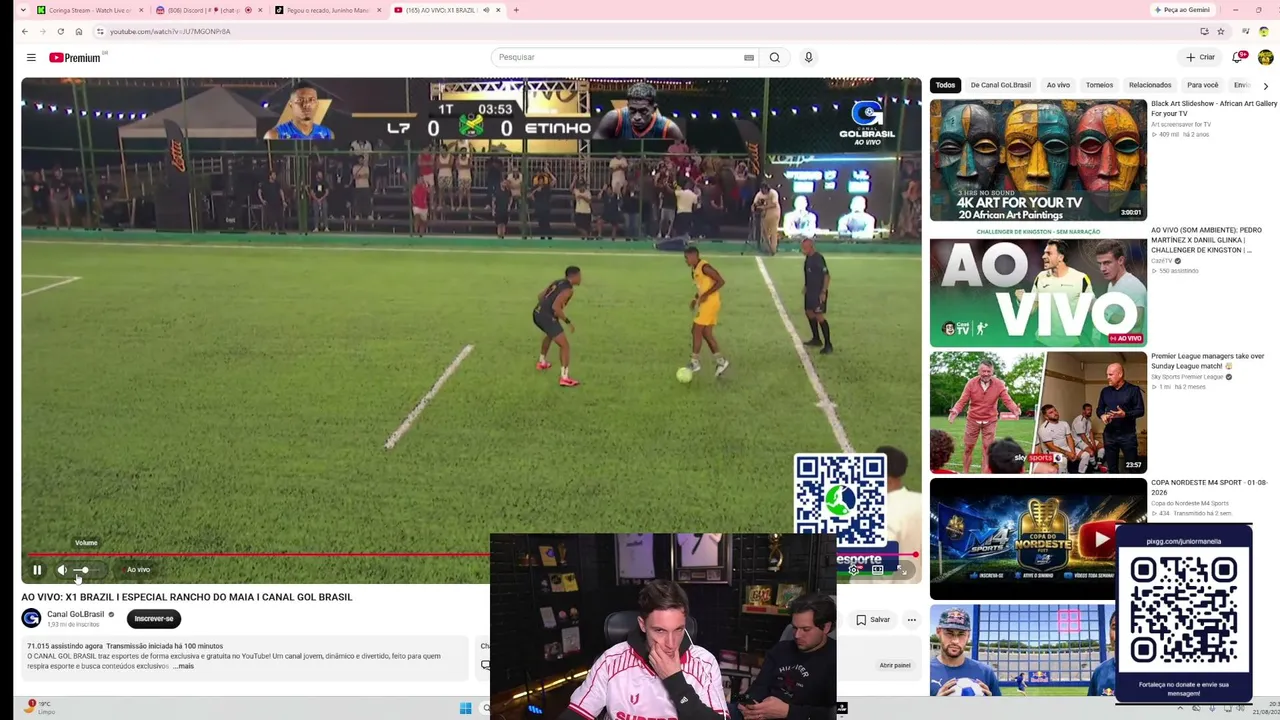Click the search magnifier button

point(774,58)
